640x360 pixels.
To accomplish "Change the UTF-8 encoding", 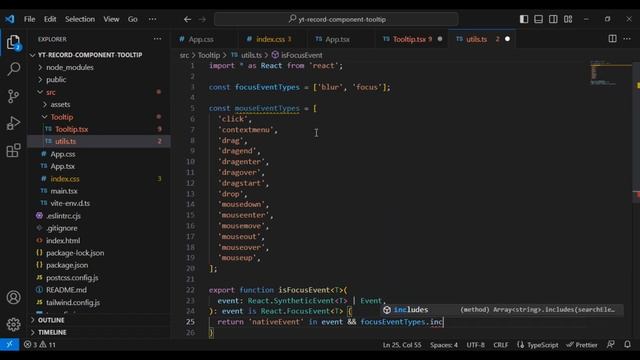I will click(x=476, y=345).
